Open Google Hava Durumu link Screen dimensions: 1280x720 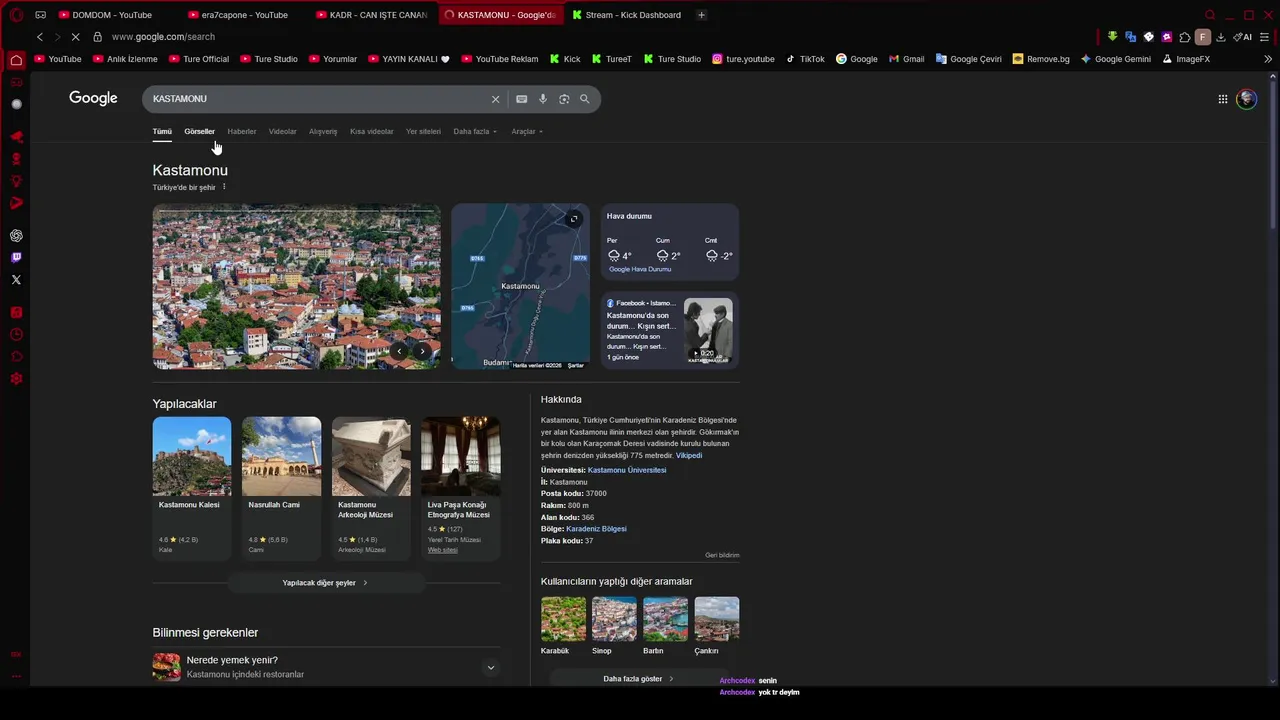click(x=640, y=269)
